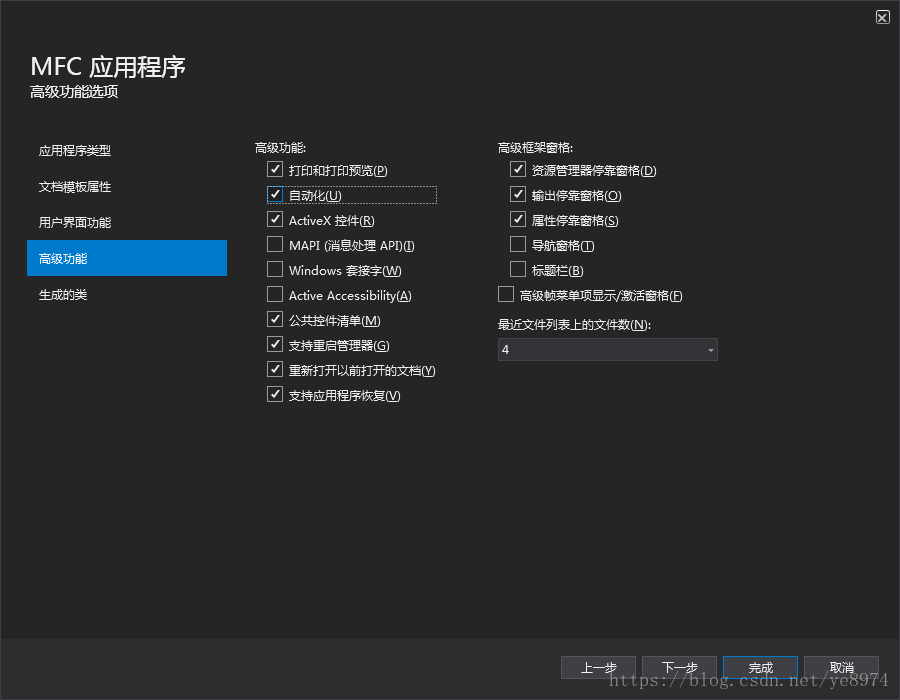Toggle ActiveX 控件(R) checkbox

tap(275, 219)
